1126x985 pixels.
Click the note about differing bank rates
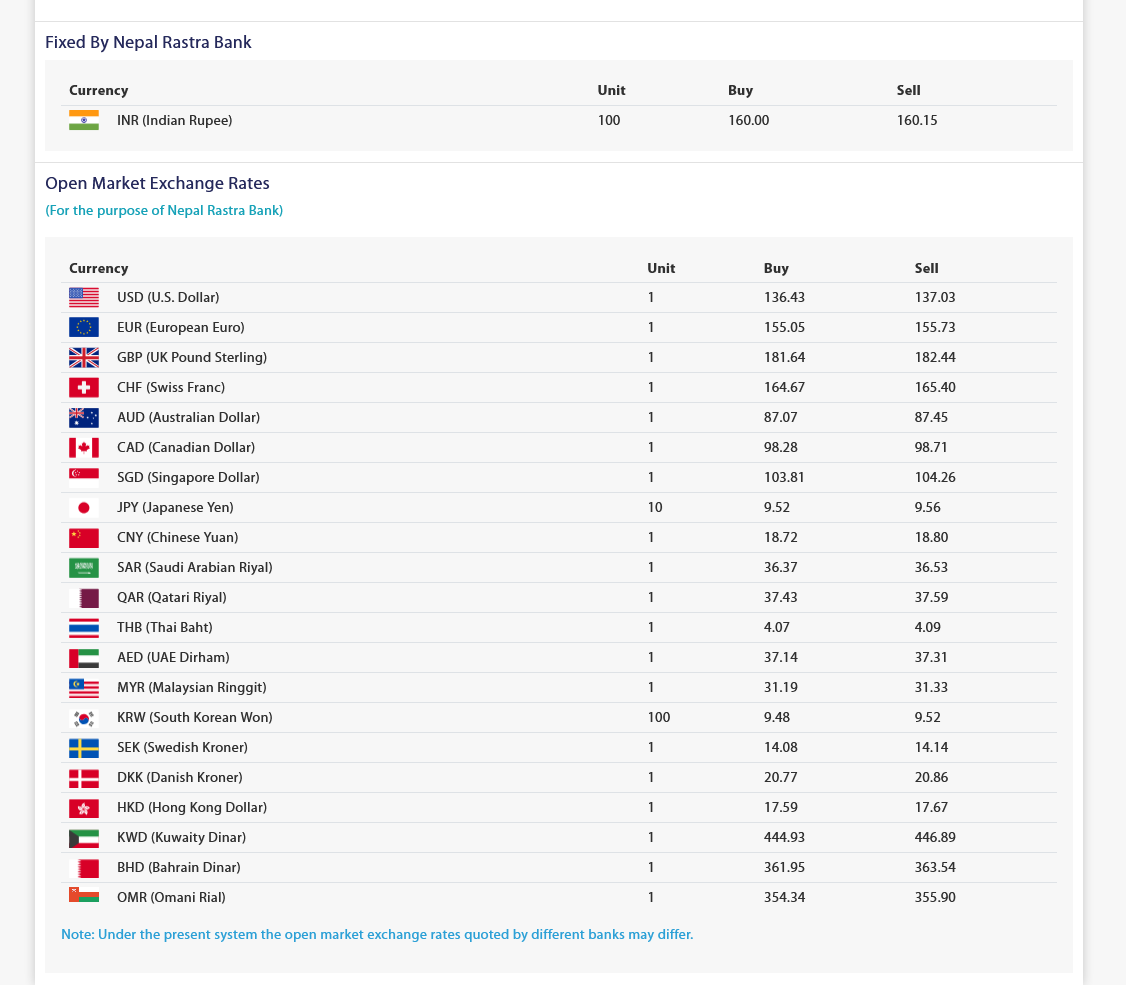[x=377, y=935]
